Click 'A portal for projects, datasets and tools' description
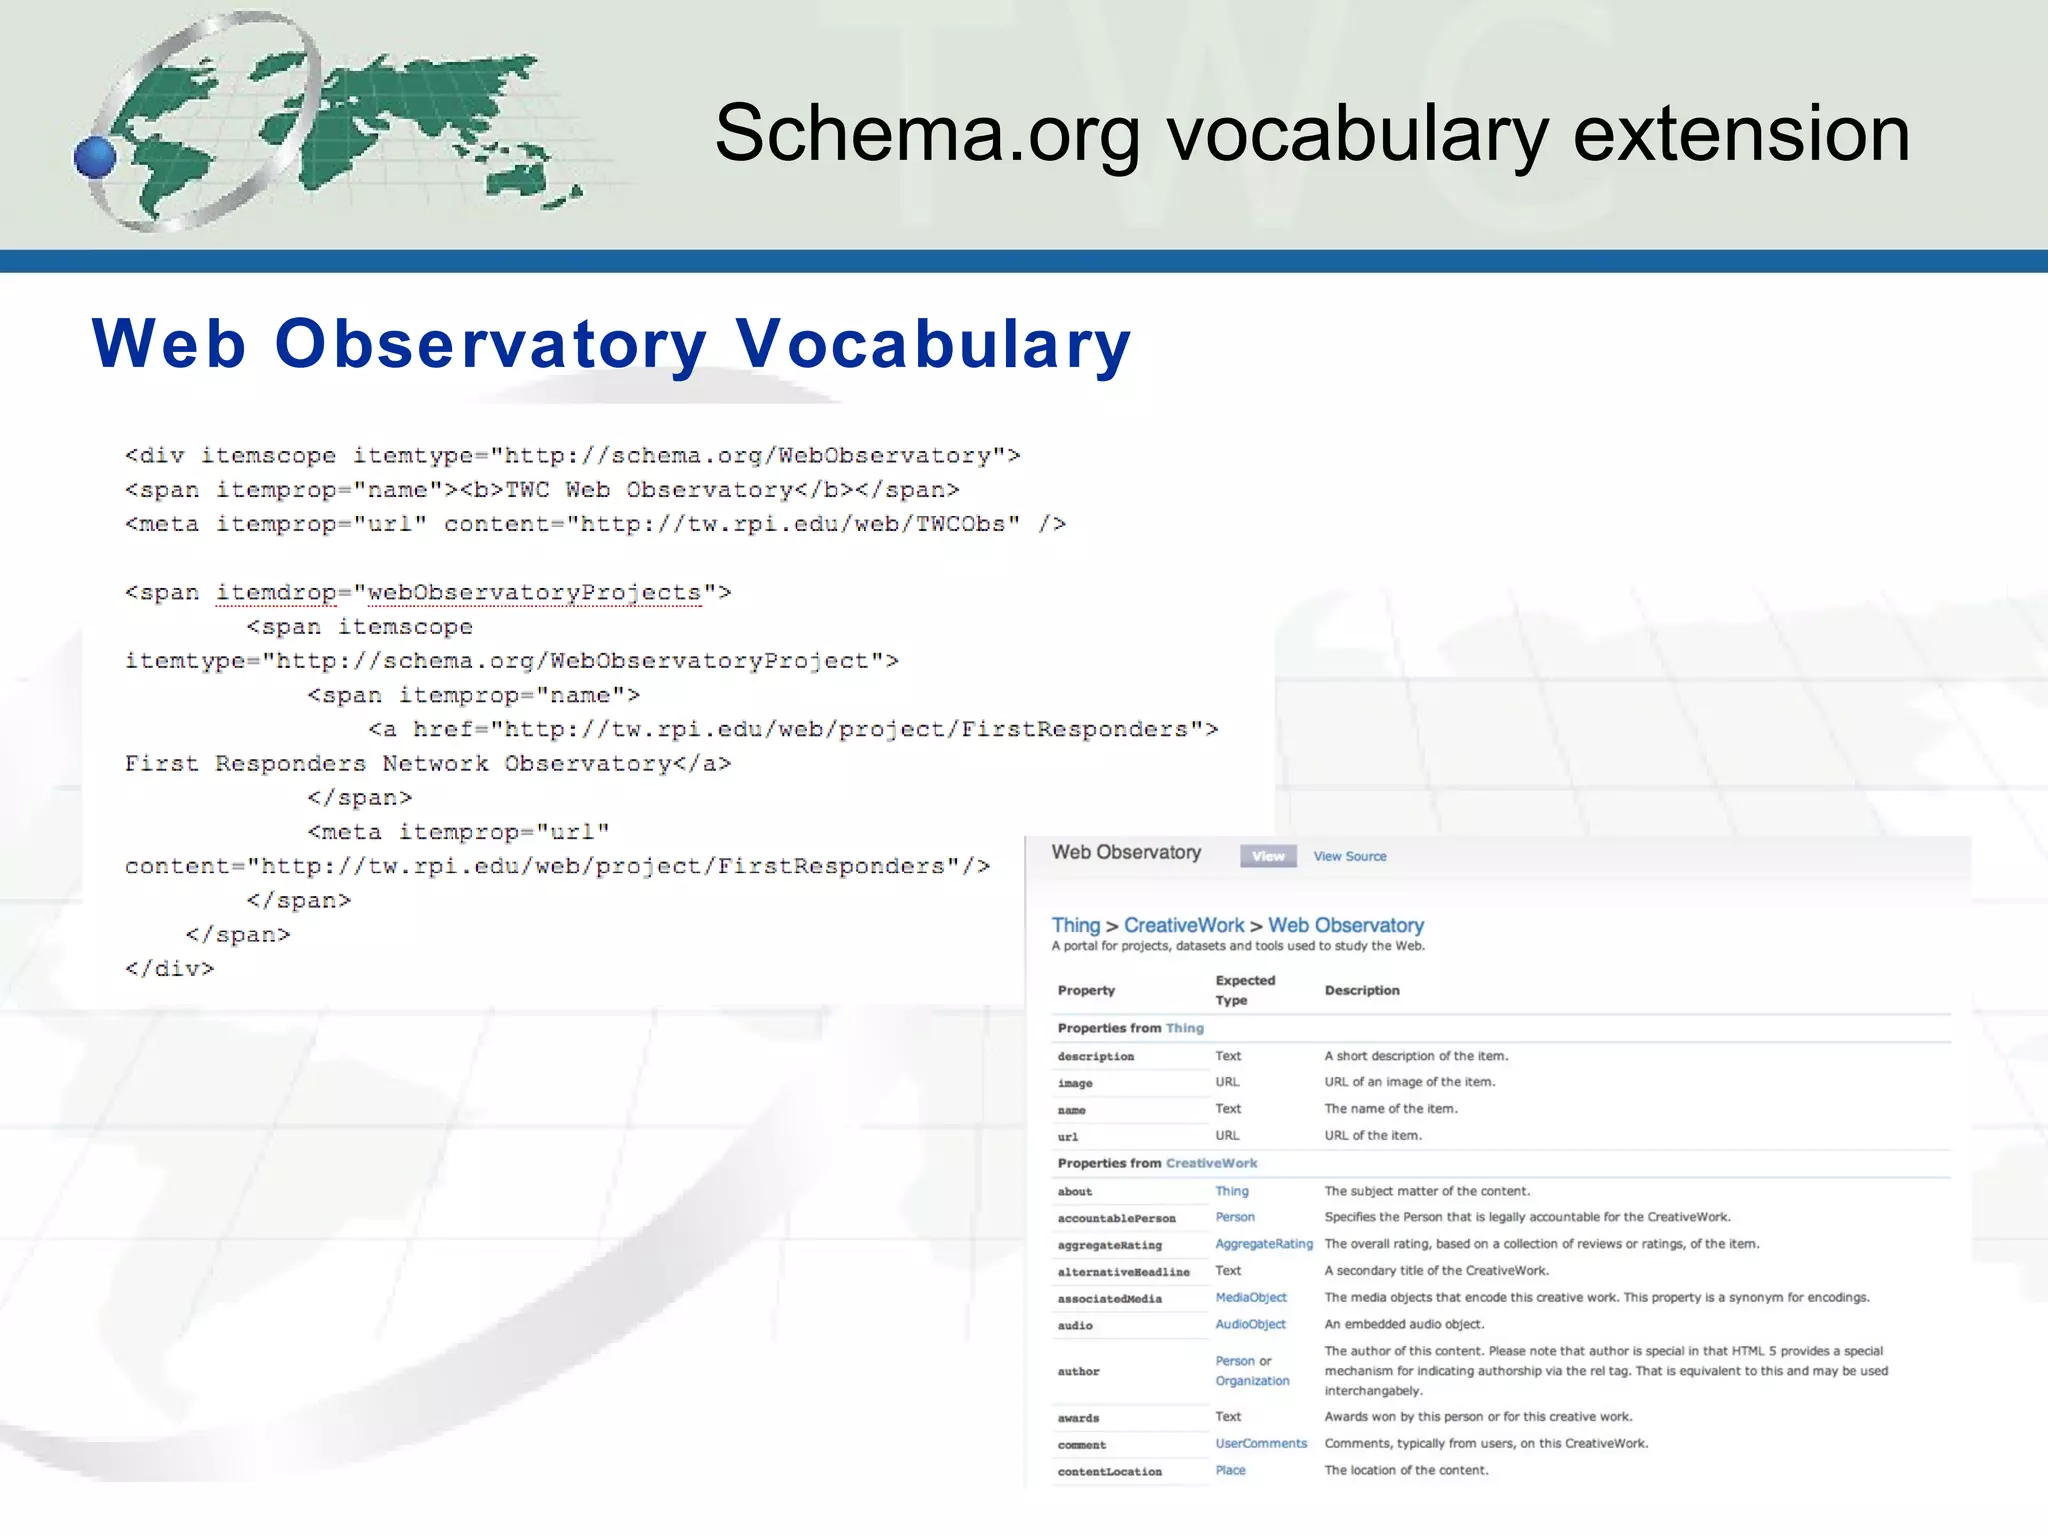The height and width of the screenshot is (1536, 2048). [x=1238, y=946]
